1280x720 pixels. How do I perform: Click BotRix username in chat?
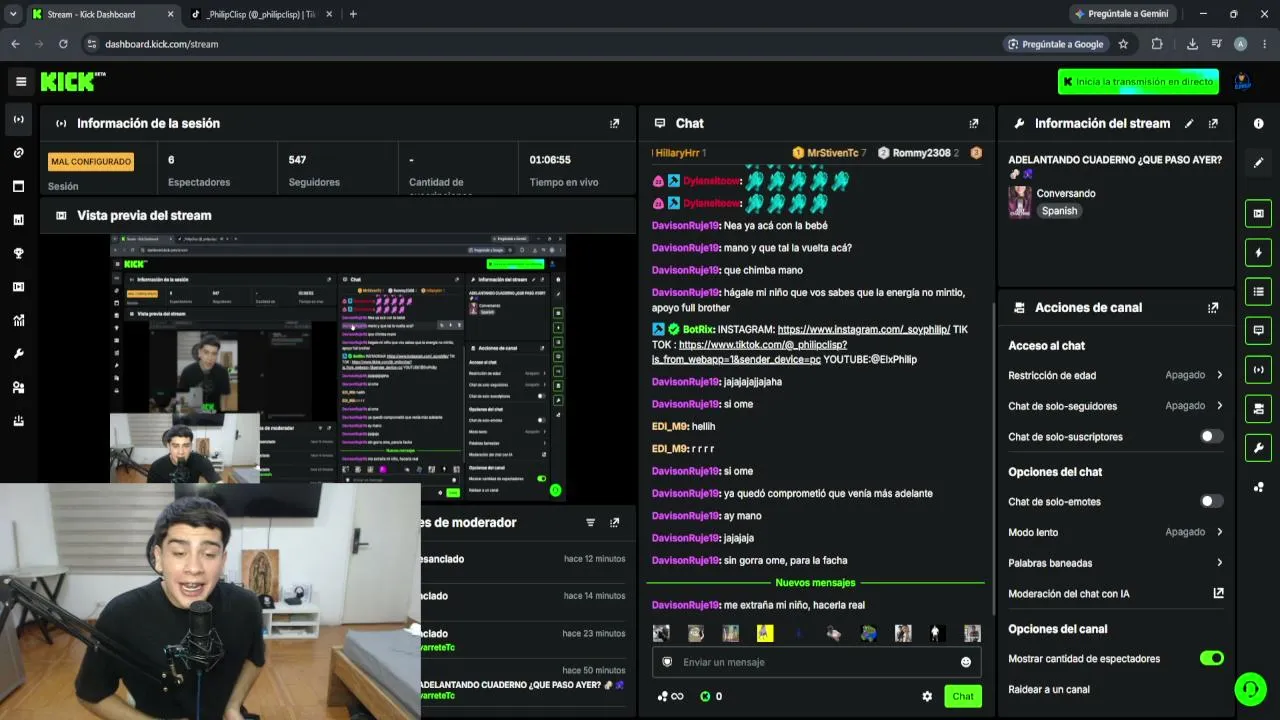pyautogui.click(x=697, y=329)
